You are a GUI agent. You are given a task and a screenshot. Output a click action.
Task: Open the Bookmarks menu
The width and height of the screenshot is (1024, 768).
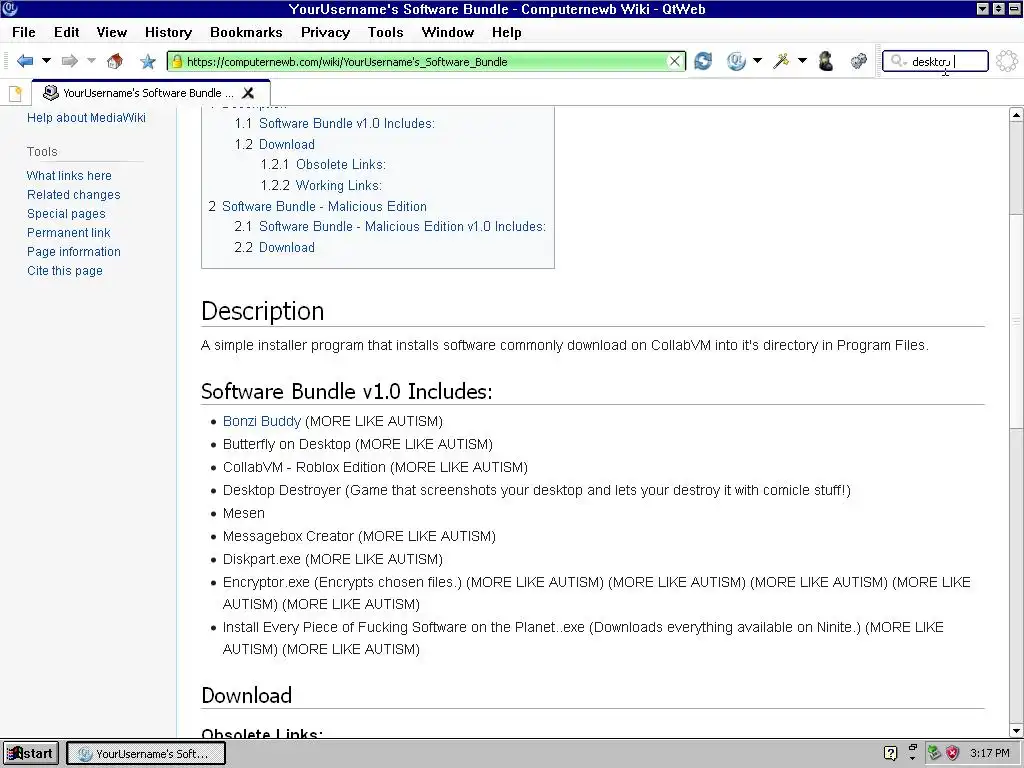coord(246,32)
